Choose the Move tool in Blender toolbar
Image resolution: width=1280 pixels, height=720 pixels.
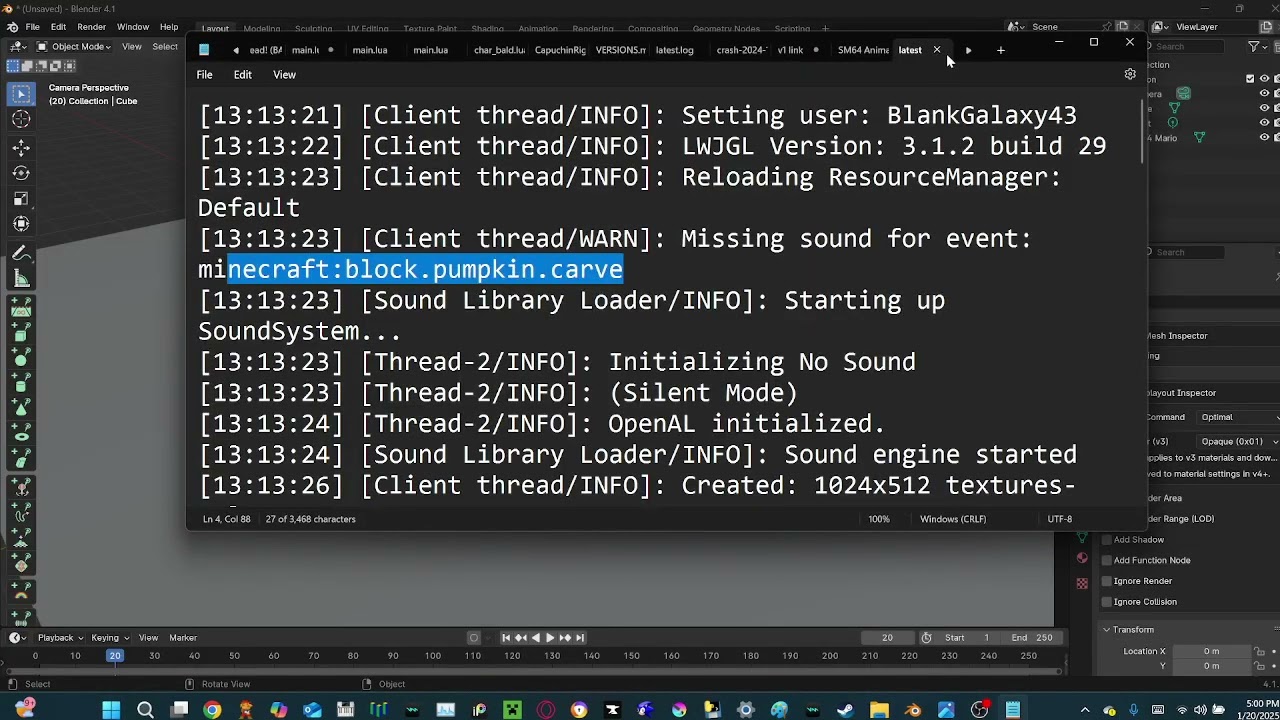tap(21, 148)
